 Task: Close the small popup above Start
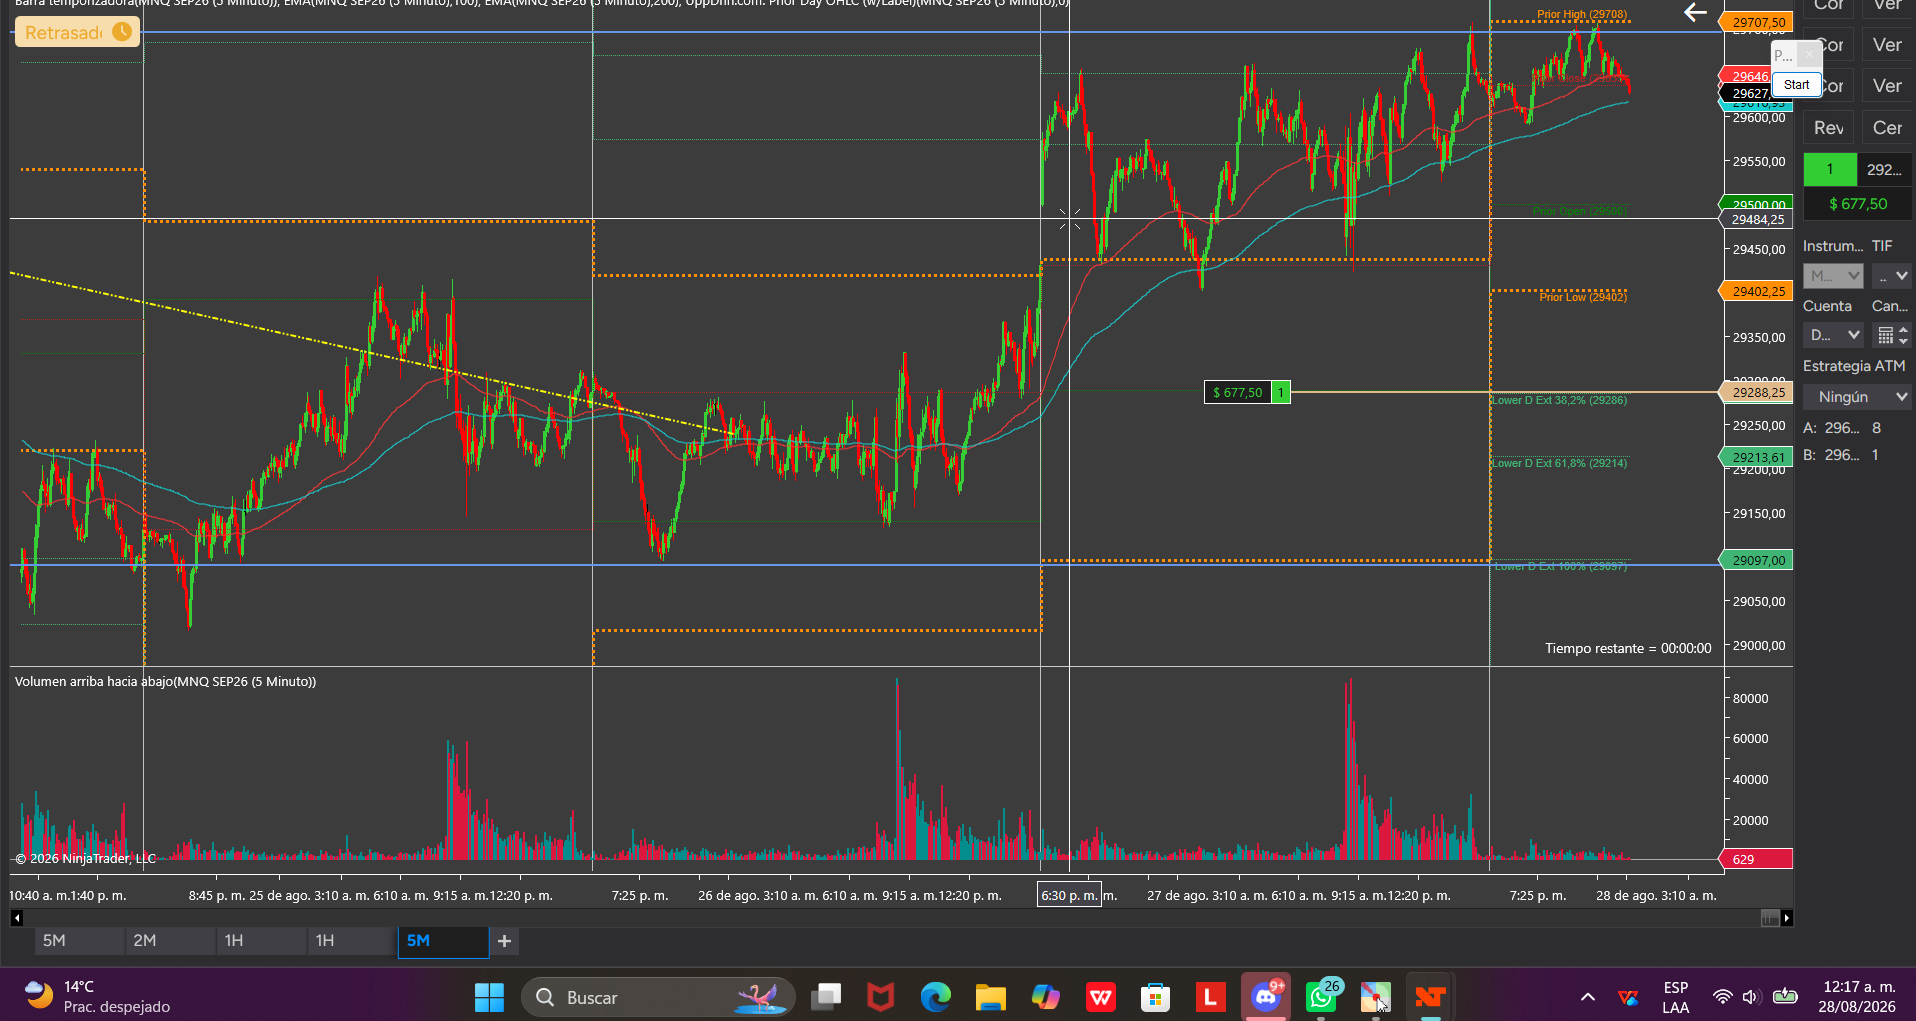[x=1808, y=54]
